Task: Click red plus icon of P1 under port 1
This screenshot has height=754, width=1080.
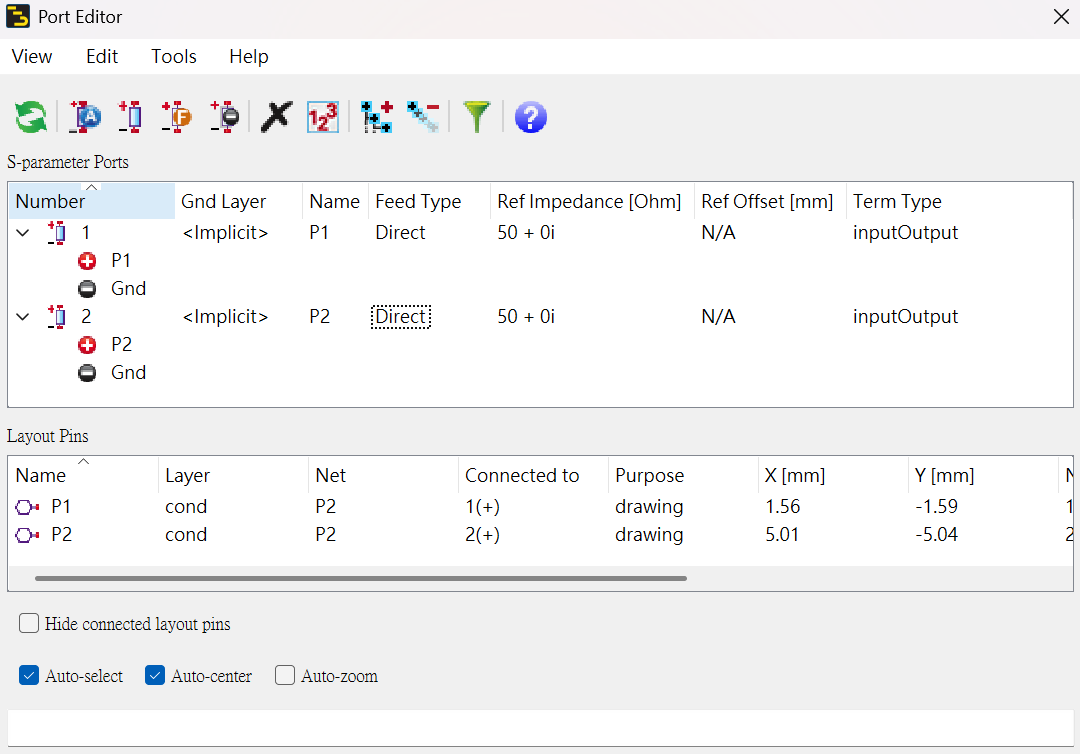Action: click(x=87, y=261)
